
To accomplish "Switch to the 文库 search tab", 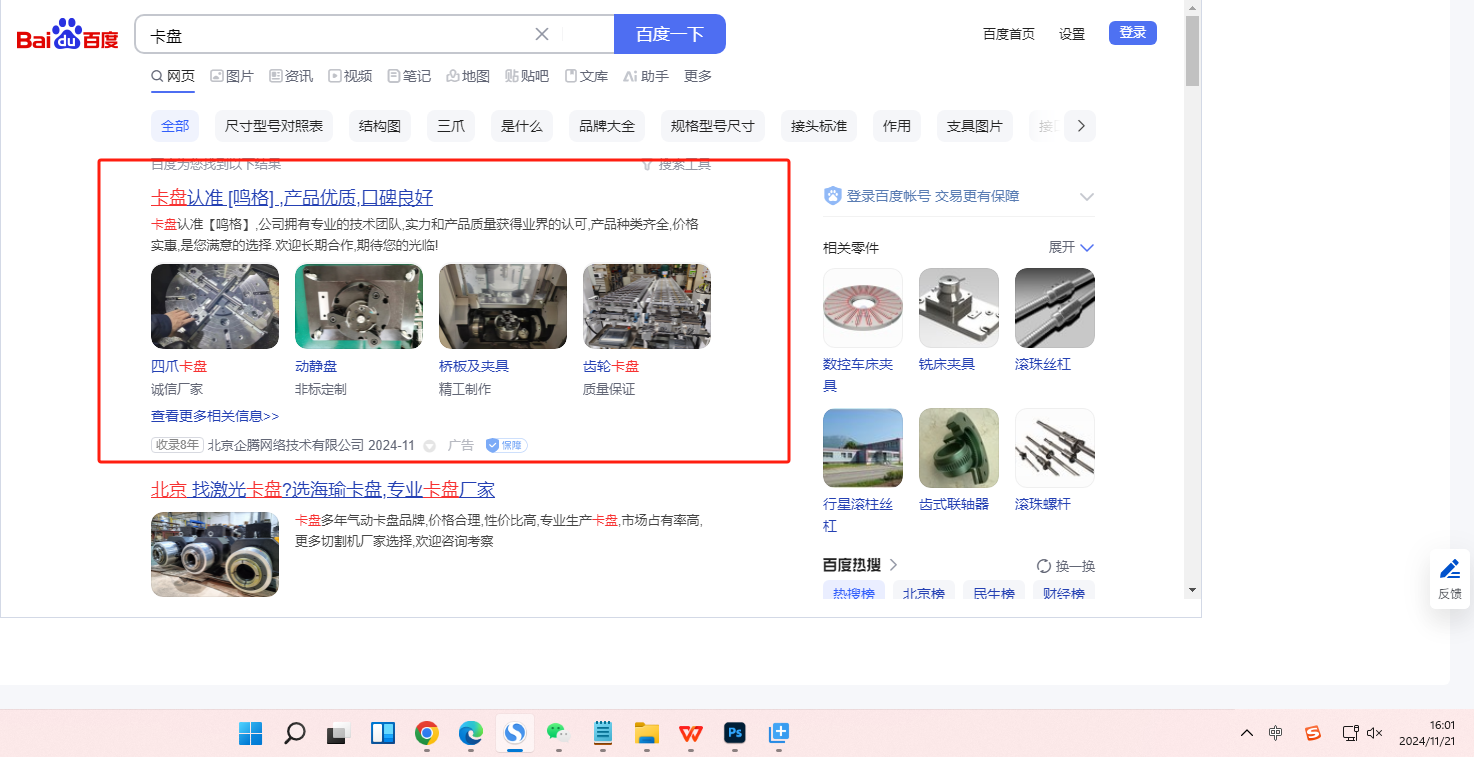I will pyautogui.click(x=586, y=76).
